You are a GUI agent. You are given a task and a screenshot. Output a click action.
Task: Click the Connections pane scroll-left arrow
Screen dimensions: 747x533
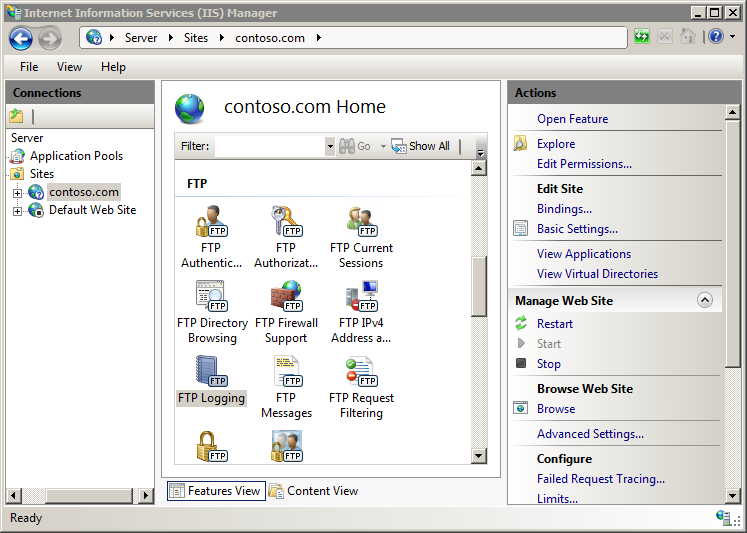[13, 495]
